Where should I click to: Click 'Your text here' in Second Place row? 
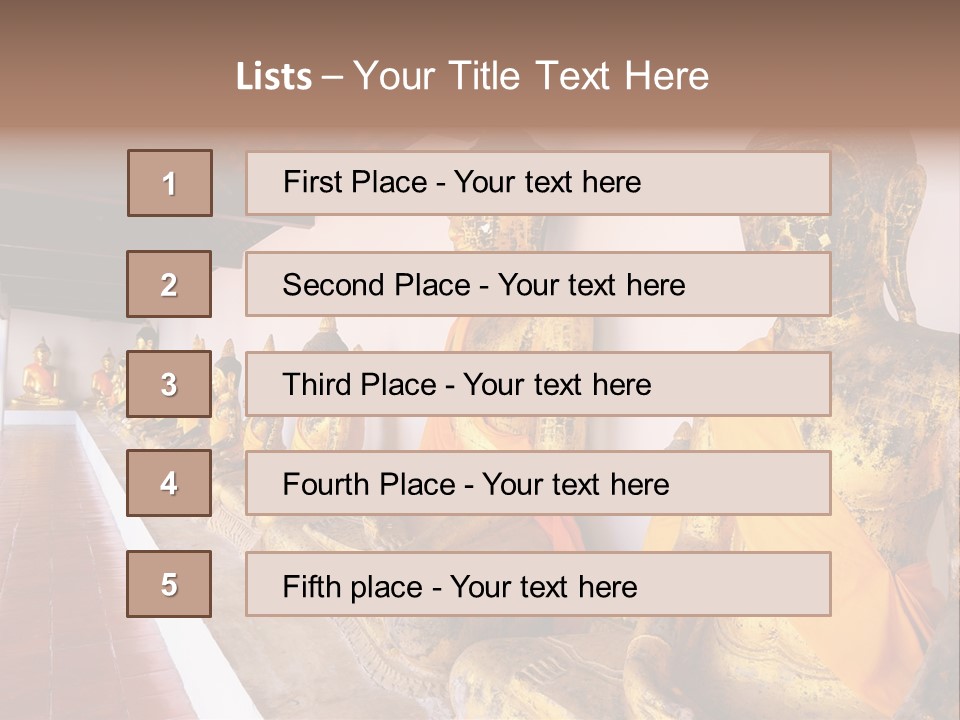(591, 285)
